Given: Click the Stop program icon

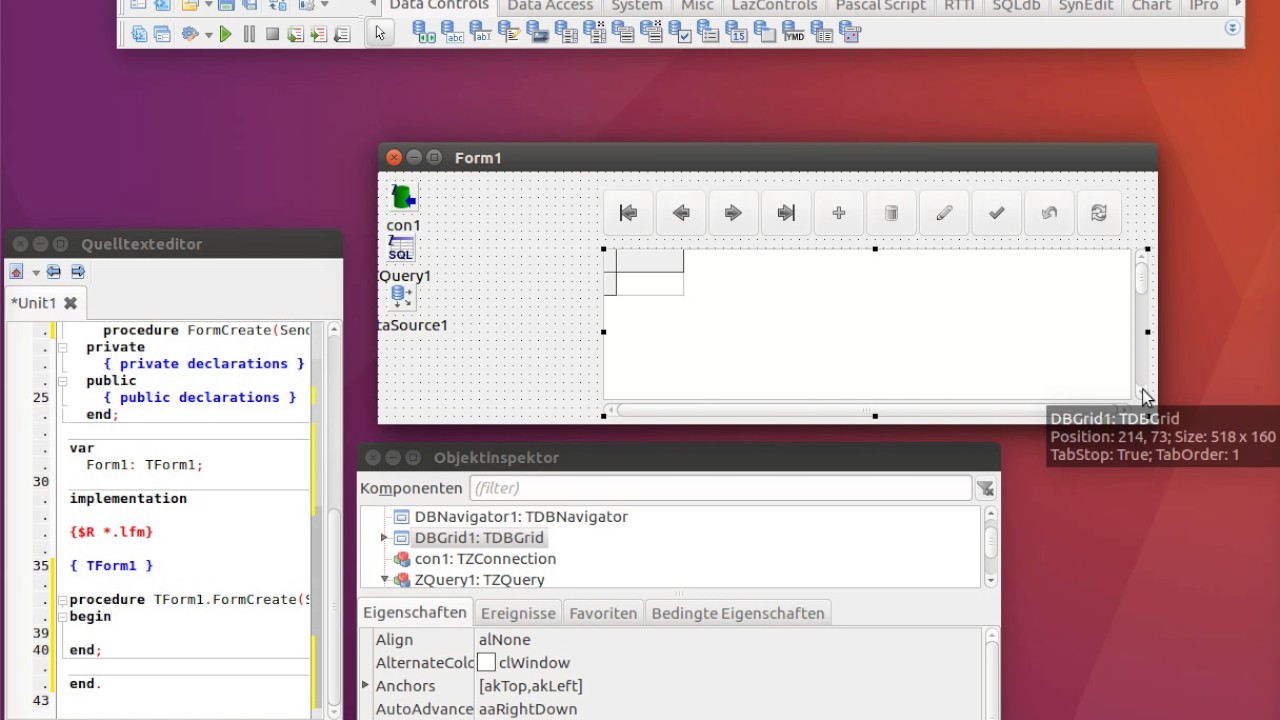Looking at the screenshot, I should click(x=272, y=34).
